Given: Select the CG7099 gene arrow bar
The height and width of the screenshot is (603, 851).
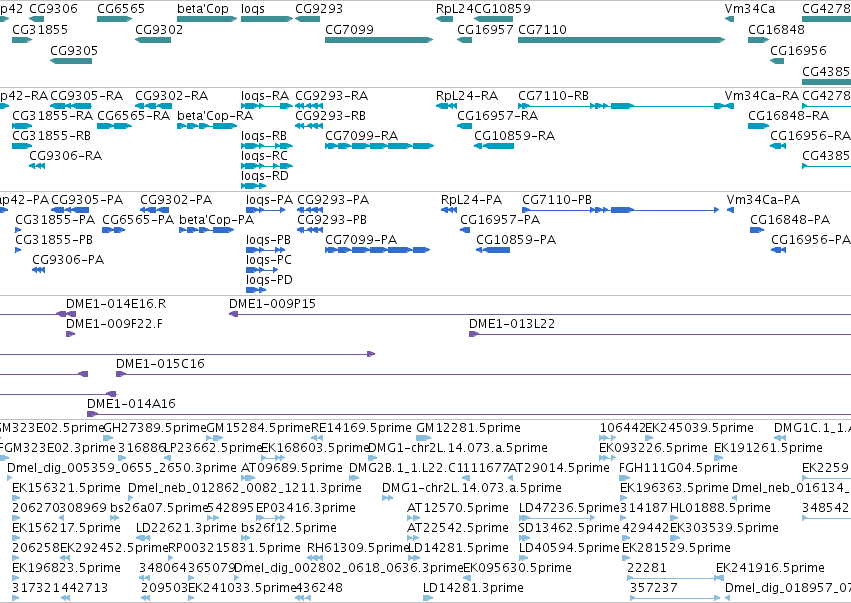Looking at the screenshot, I should click(x=379, y=40).
